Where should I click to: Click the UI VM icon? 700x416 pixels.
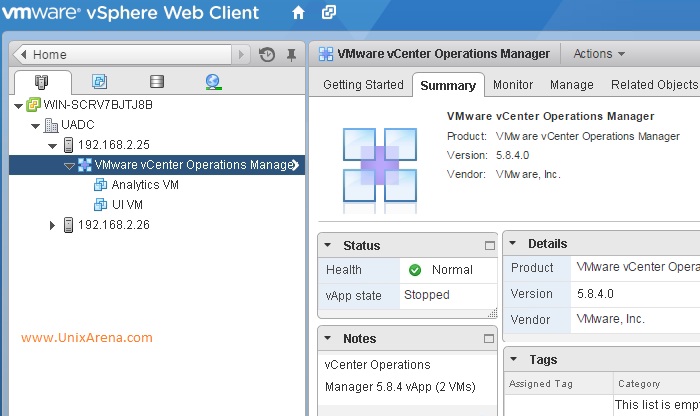pos(100,205)
